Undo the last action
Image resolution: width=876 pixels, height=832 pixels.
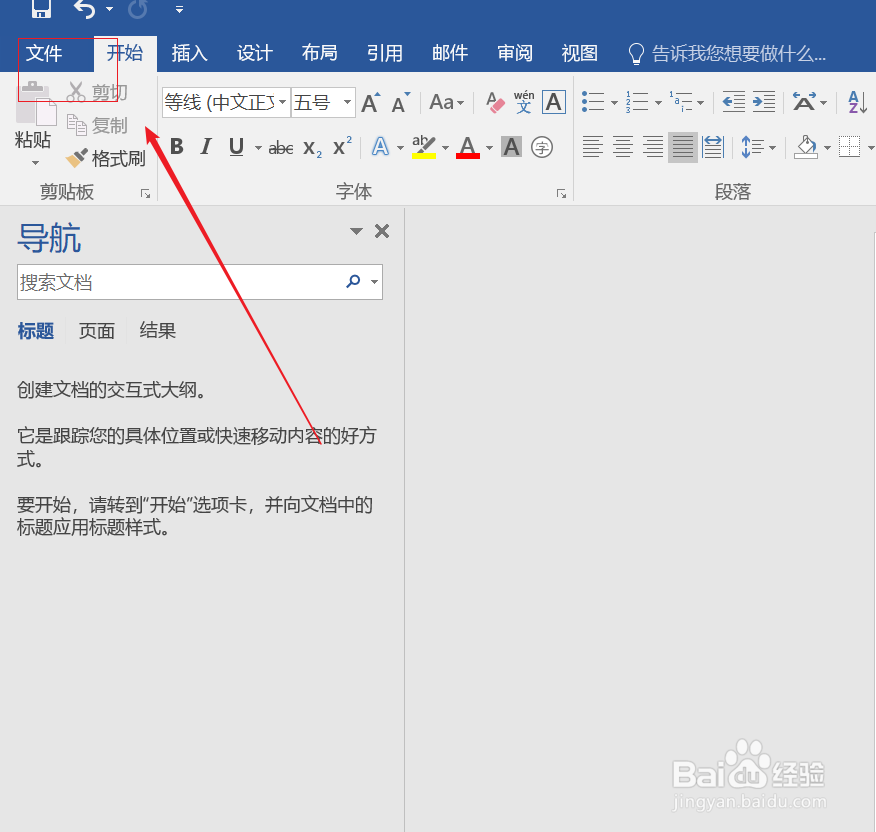coord(84,8)
